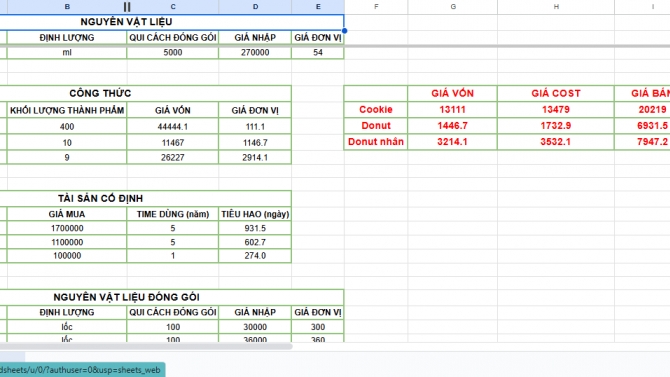Select column D header
Viewport: 670px width, 377px height.
coord(255,7)
